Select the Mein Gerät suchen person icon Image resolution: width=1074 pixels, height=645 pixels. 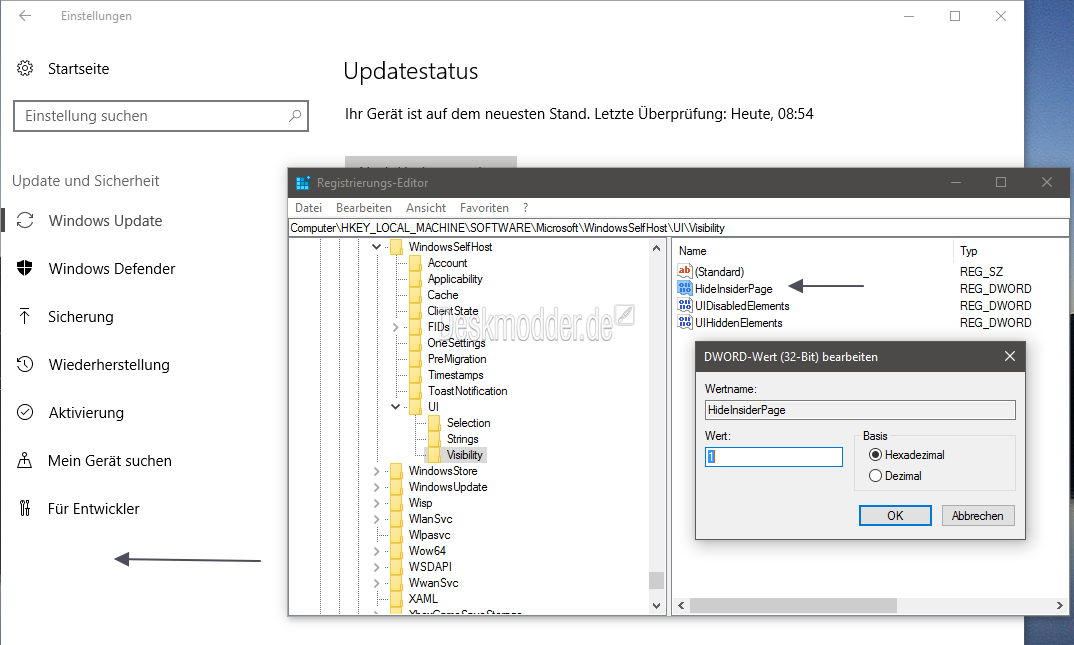25,460
